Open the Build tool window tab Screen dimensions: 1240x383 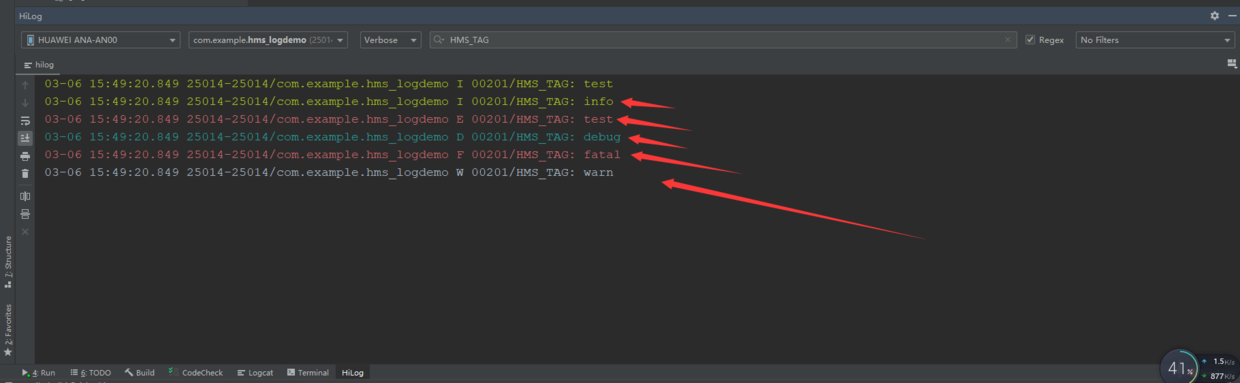click(x=140, y=373)
